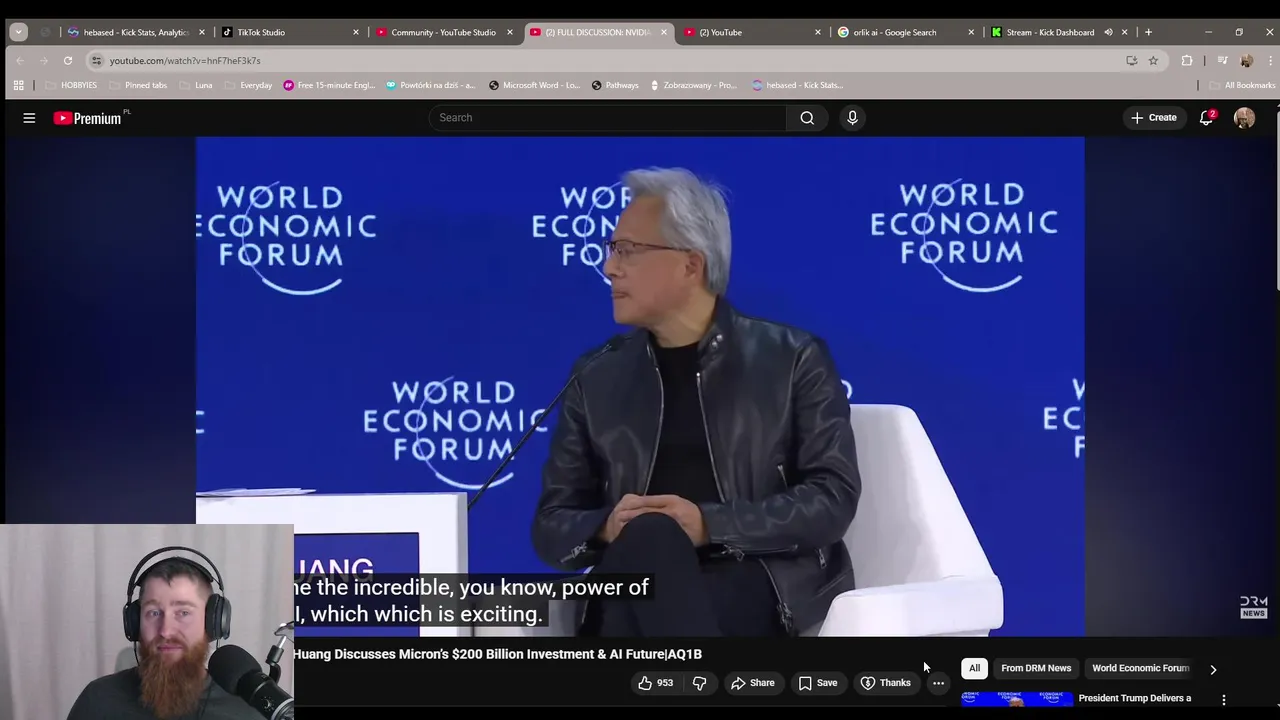1280x720 pixels.
Task: Open the media control icon in Chrome toolbar
Action: tap(1222, 60)
